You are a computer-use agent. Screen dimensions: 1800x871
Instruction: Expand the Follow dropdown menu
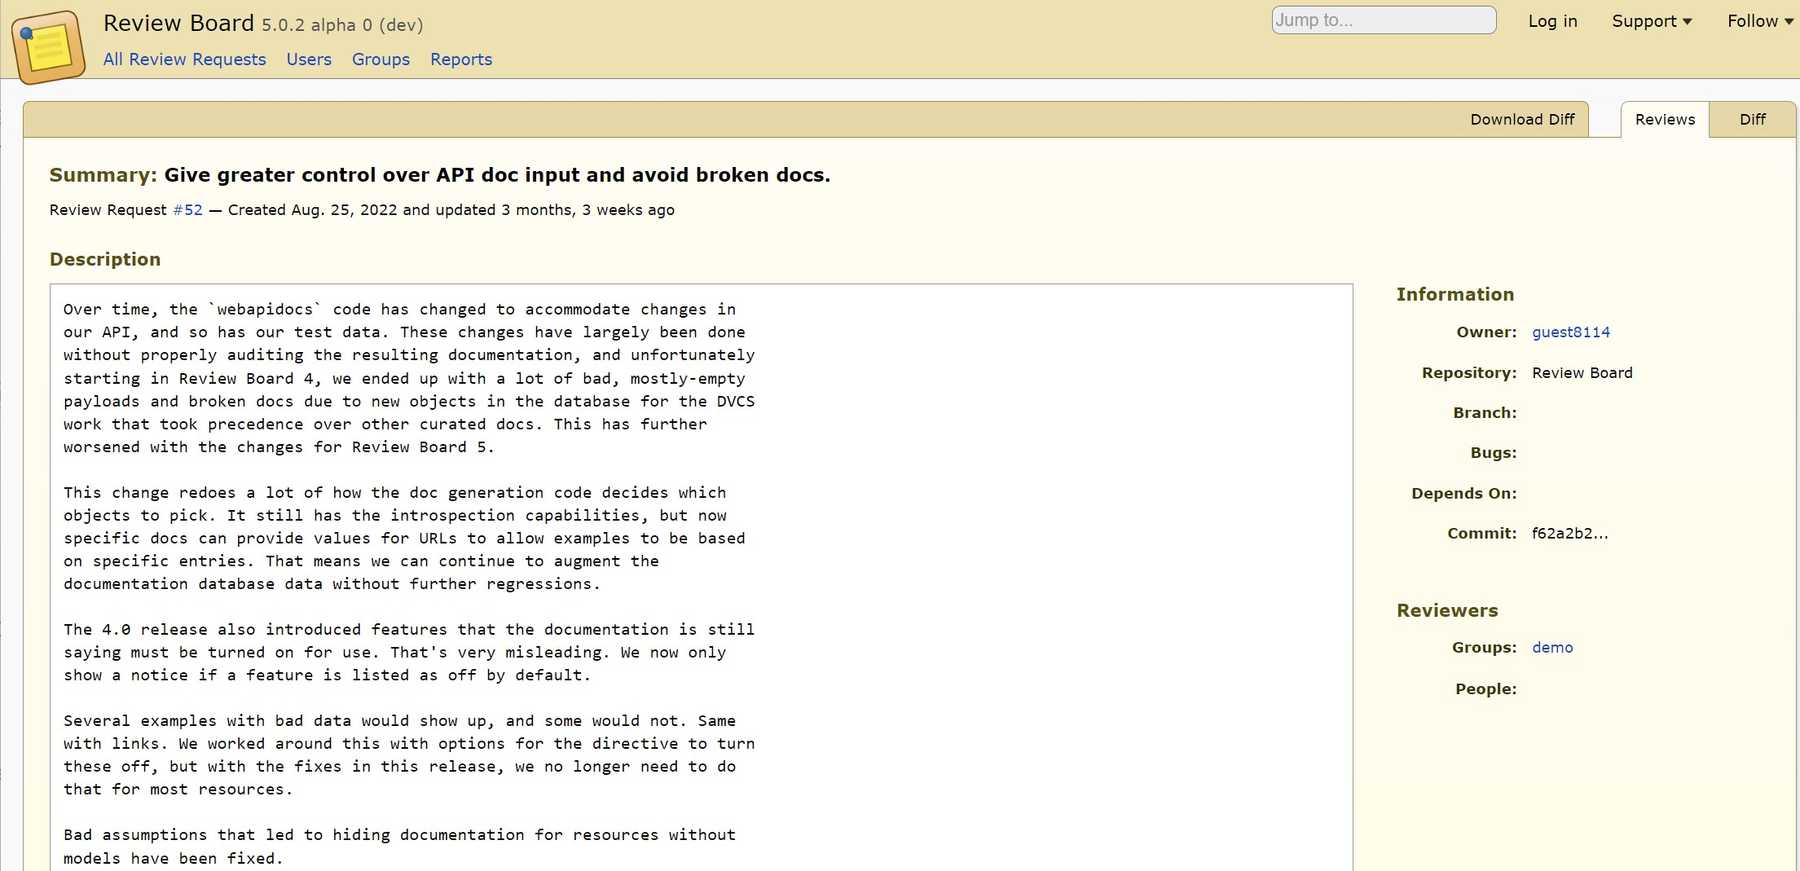1759,21
